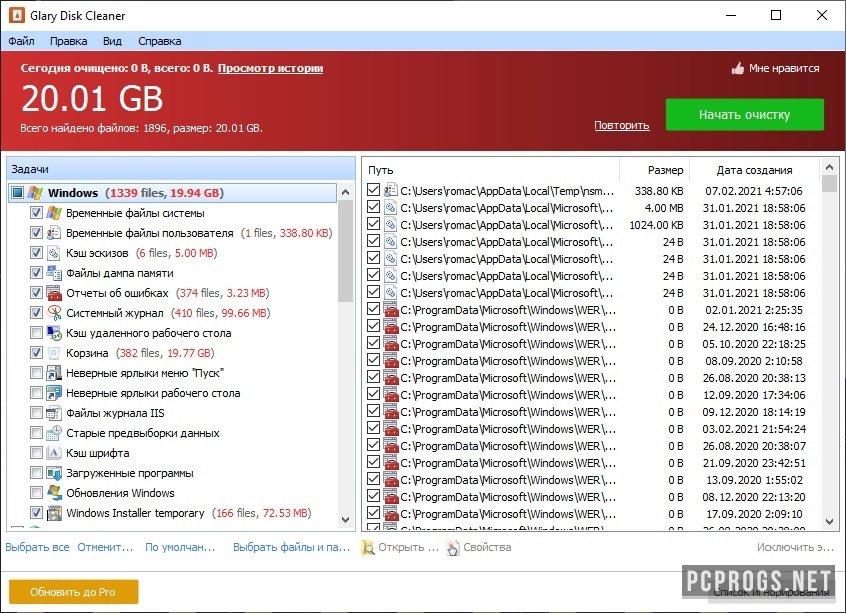Click the Обновить до Pro button

(x=73, y=592)
